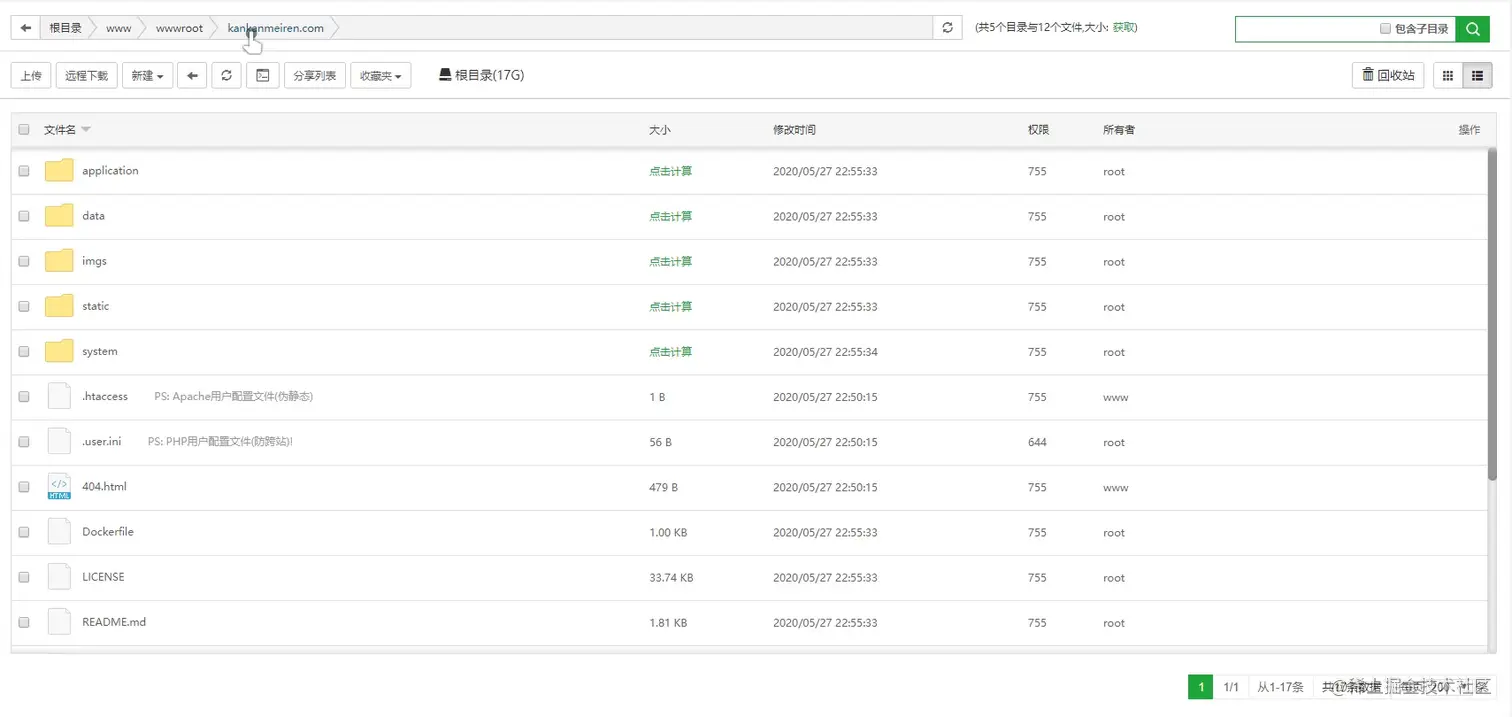Image resolution: width=1512 pixels, height=717 pixels.
Task: Click the 远程下载 button
Action: (87, 75)
